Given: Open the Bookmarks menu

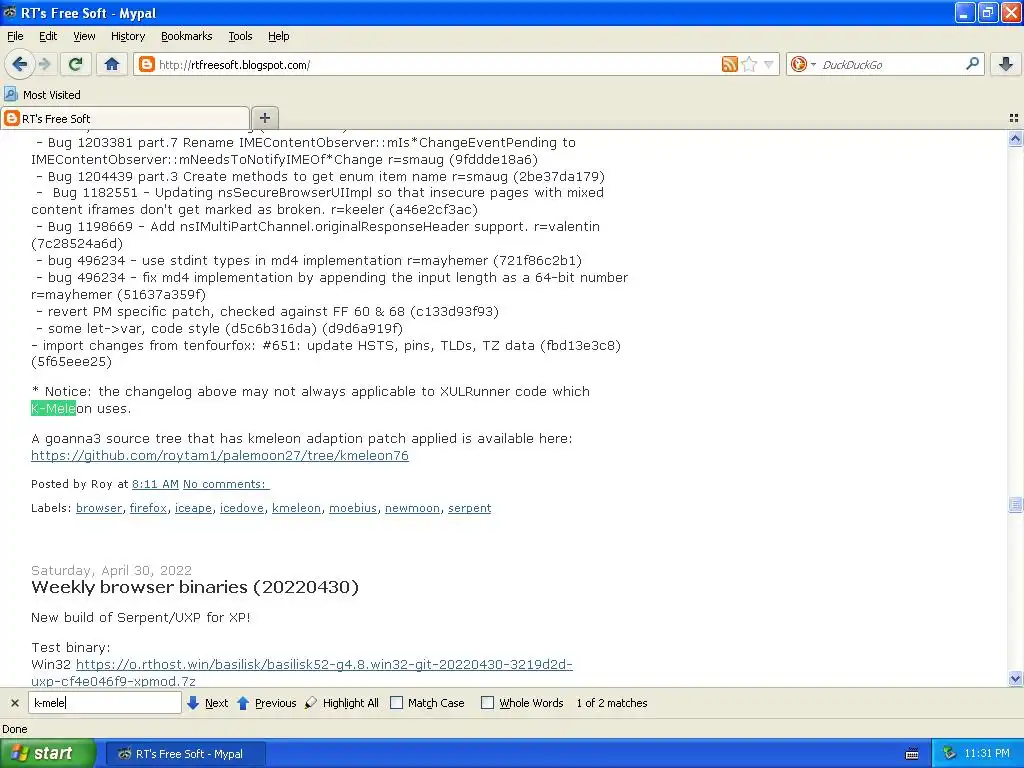Looking at the screenshot, I should click(187, 36).
